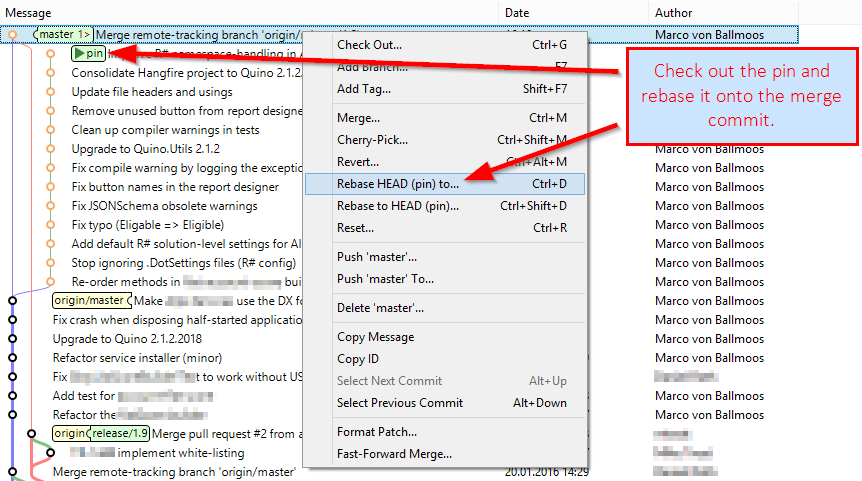Click commit node next to 'Fix typo (Eligable => Eligible)'
Image resolution: width=862 pixels, height=481 pixels.
pyautogui.click(x=50, y=225)
